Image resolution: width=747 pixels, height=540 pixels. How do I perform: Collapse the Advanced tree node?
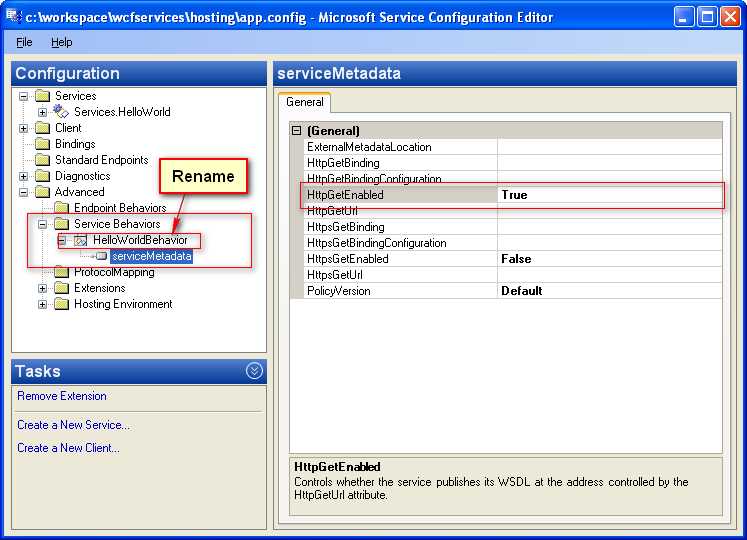[23, 193]
